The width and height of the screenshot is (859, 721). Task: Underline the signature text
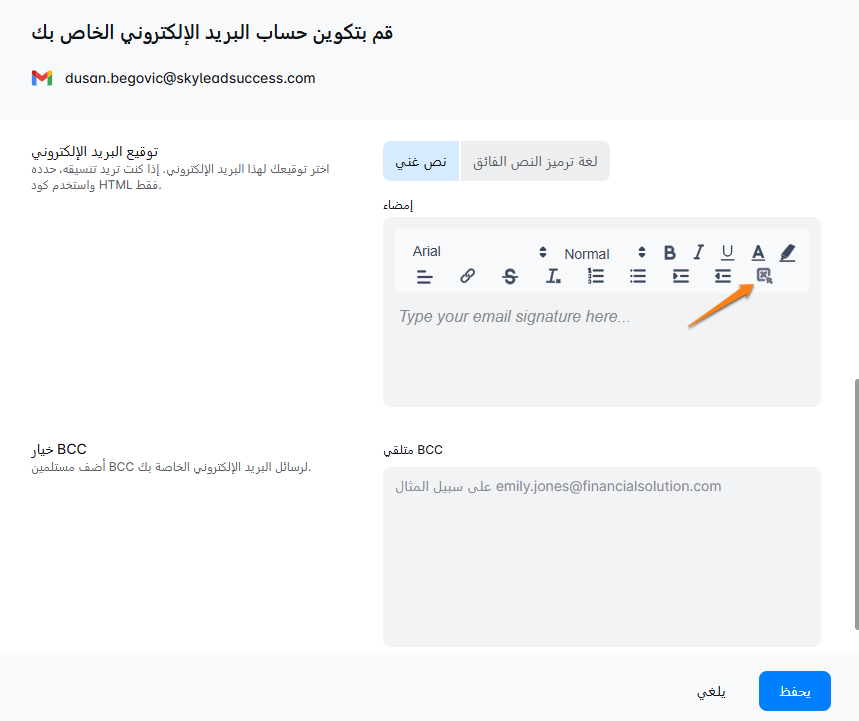(728, 253)
